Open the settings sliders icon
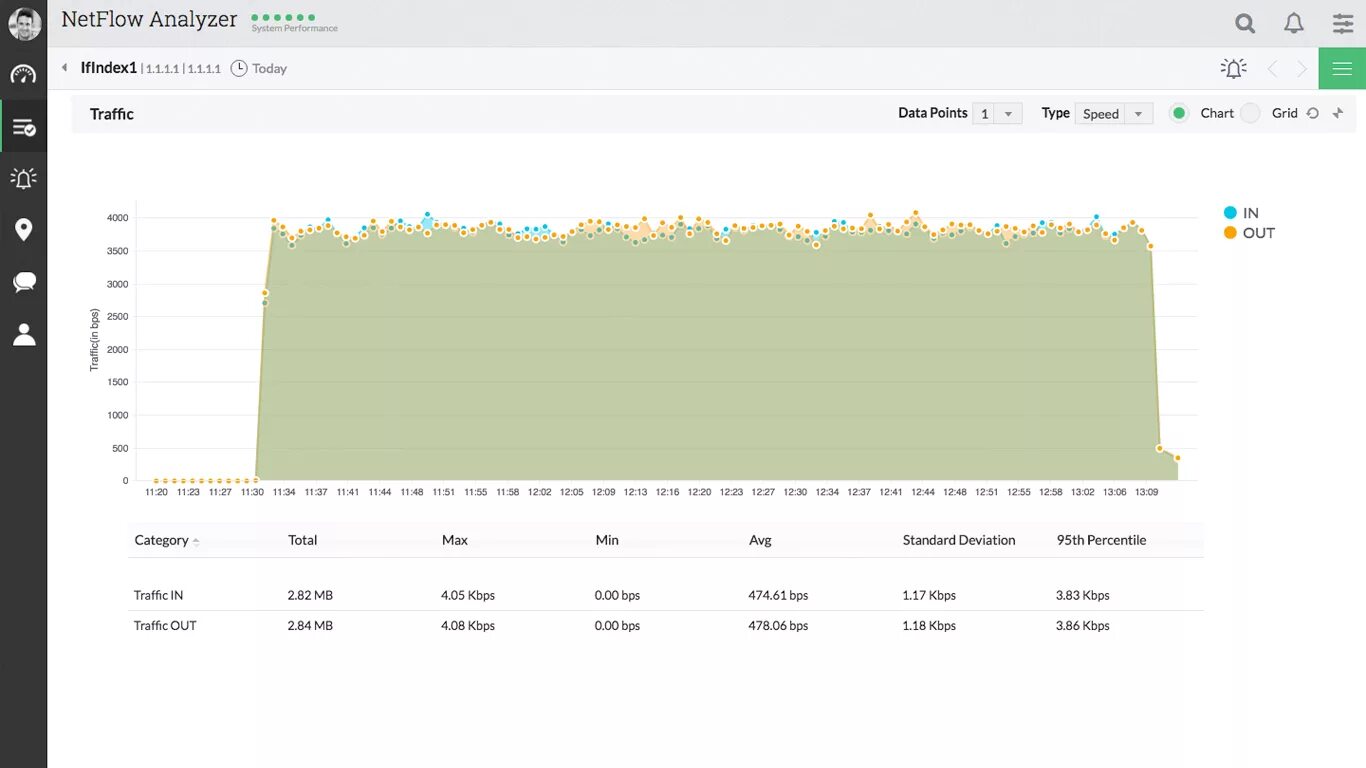 [1343, 23]
